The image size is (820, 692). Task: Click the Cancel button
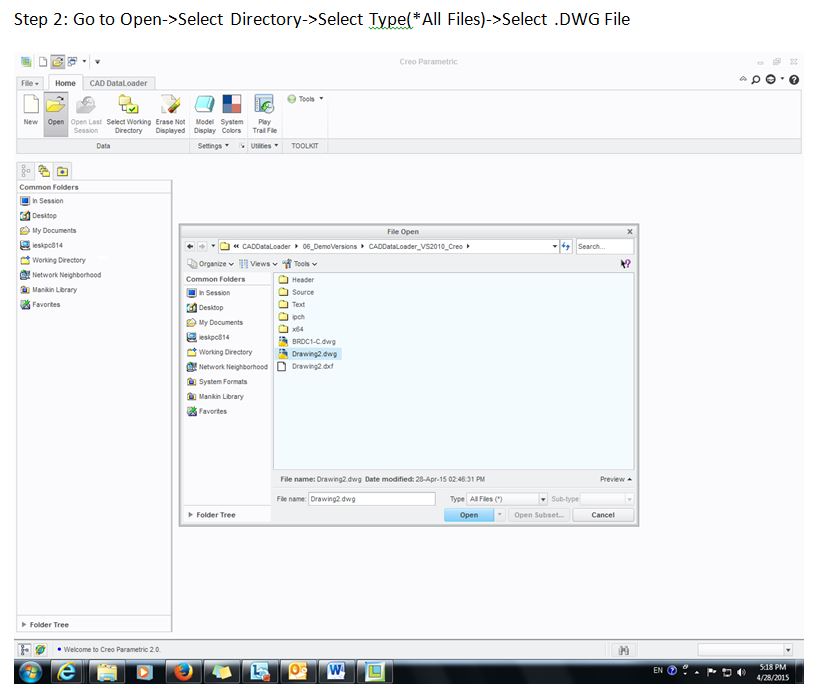603,515
